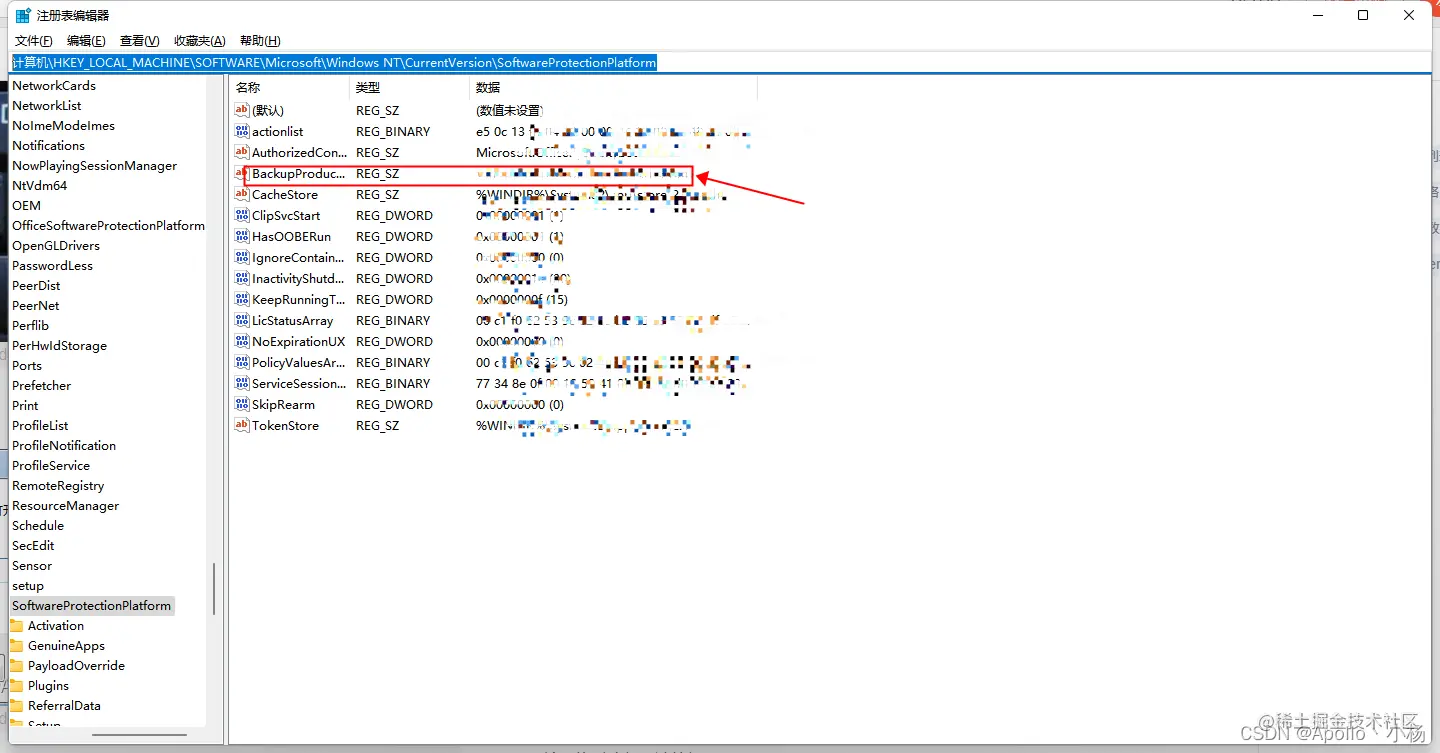Screen dimensions: 1440x753
Task: Open the 文件(F) menu
Action: 34,41
